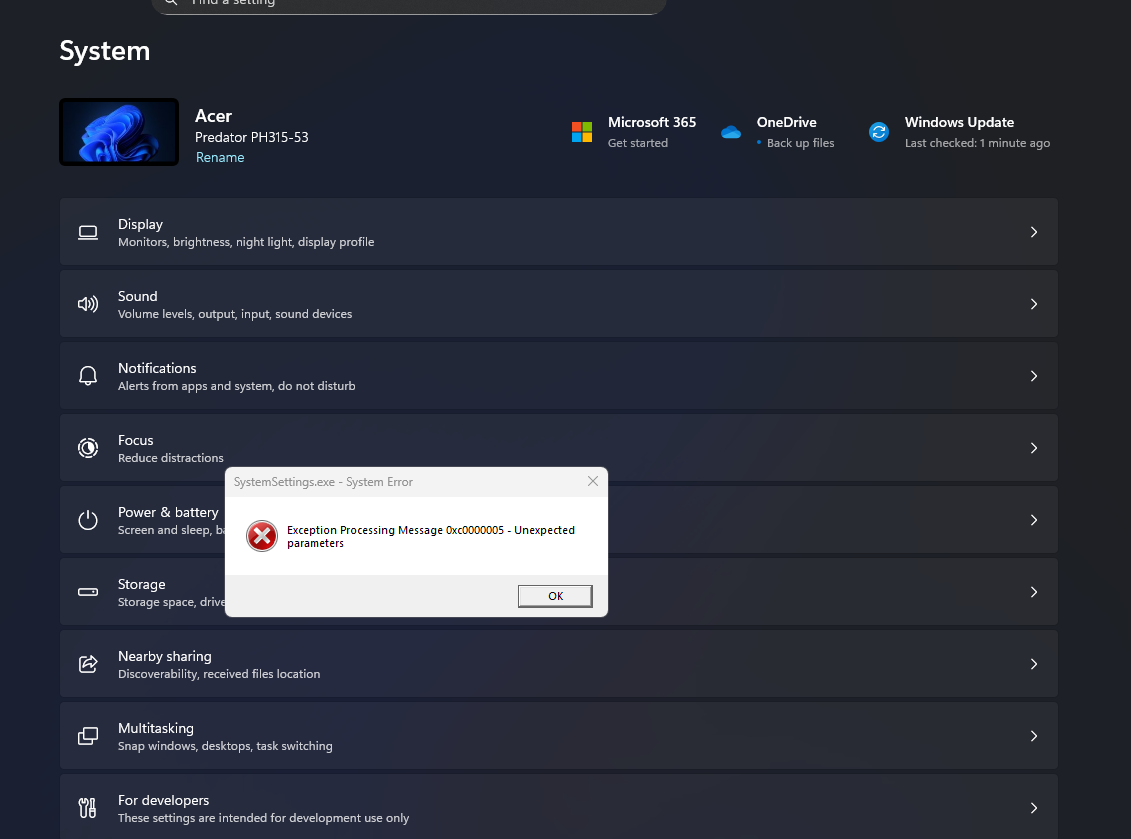Expand the Notifications settings chevron
1131x839 pixels.
click(x=1034, y=376)
